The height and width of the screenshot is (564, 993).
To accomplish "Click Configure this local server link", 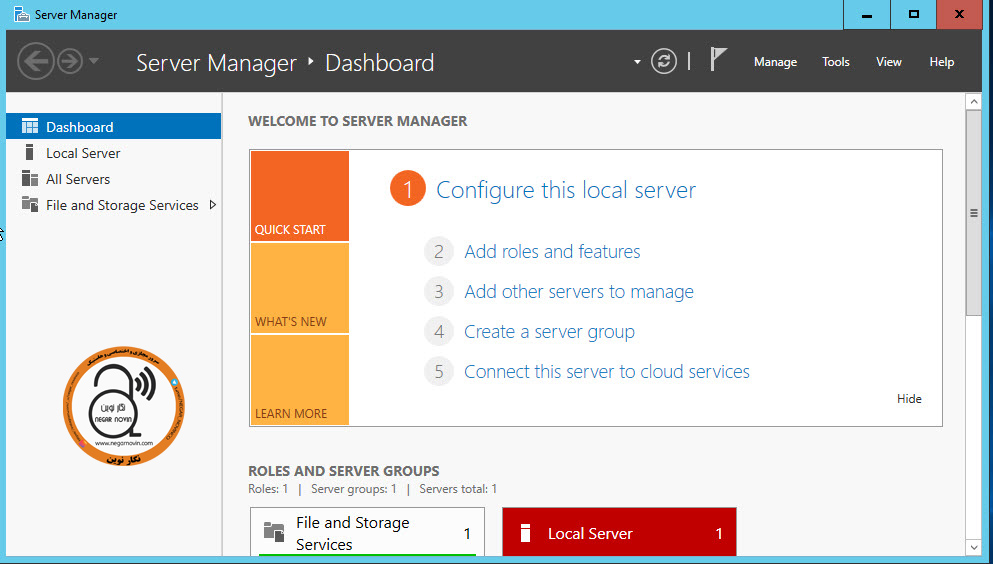I will (x=566, y=191).
